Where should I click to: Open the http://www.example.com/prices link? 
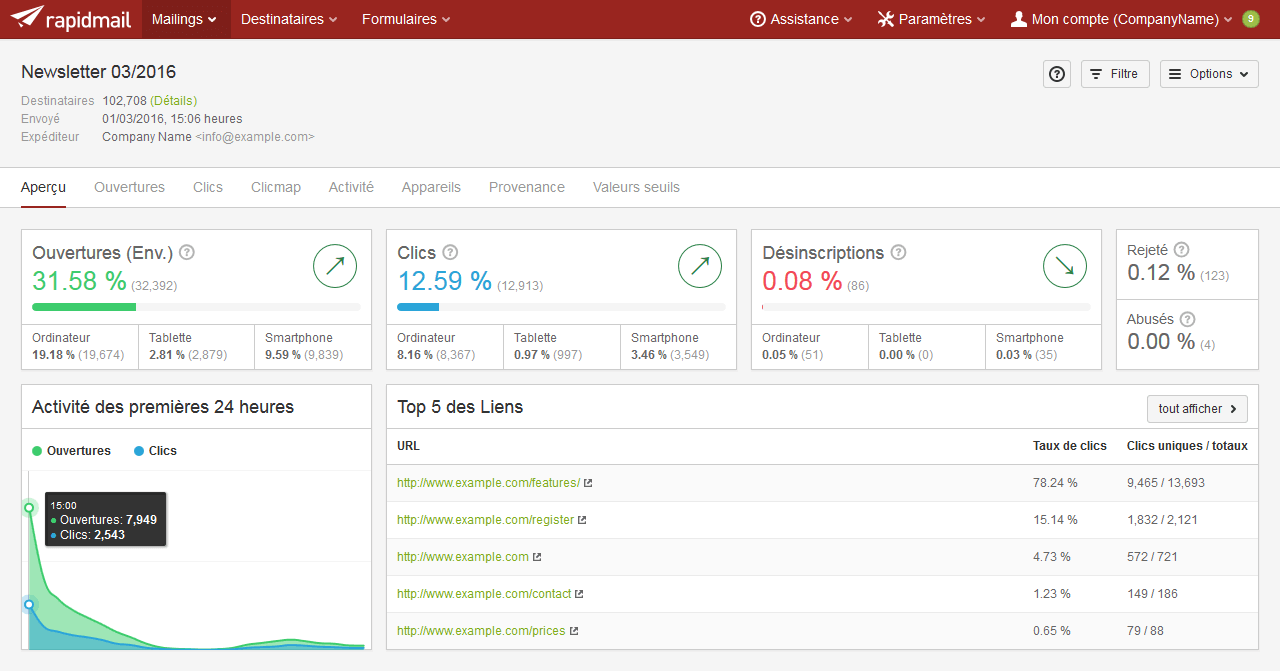481,631
